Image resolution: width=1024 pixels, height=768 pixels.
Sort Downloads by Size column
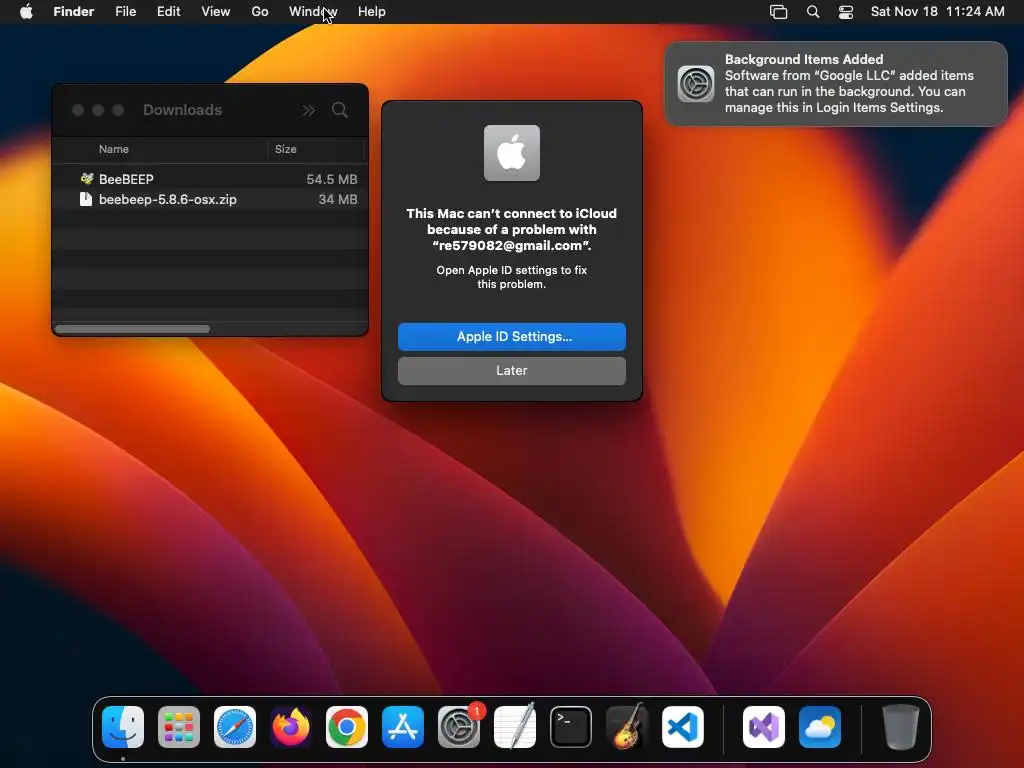coord(285,150)
